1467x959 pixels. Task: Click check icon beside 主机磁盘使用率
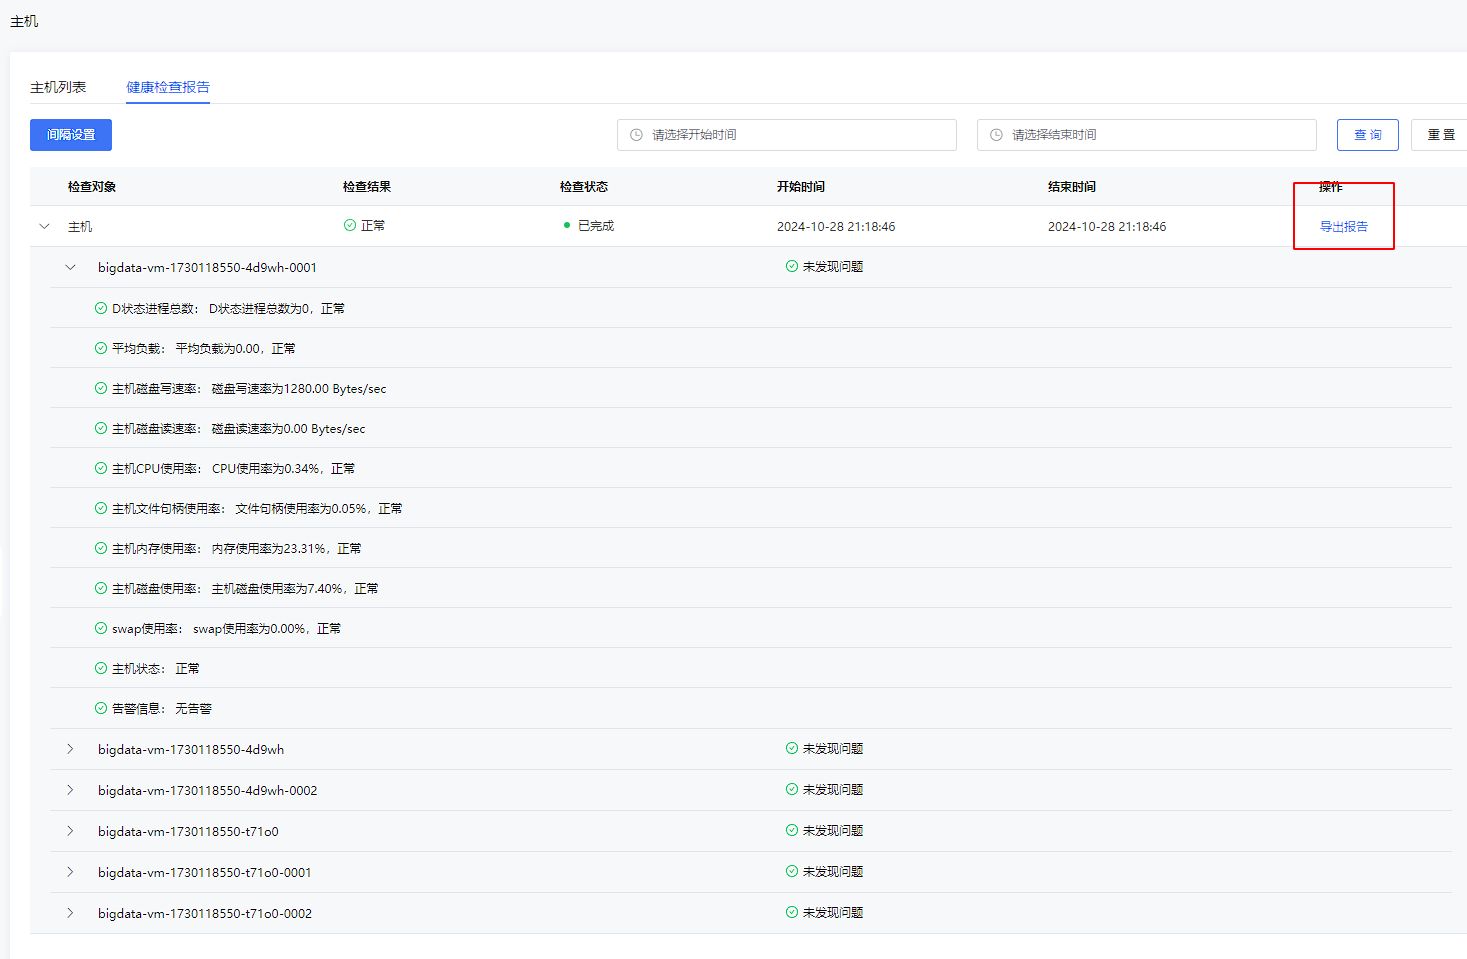(x=101, y=588)
